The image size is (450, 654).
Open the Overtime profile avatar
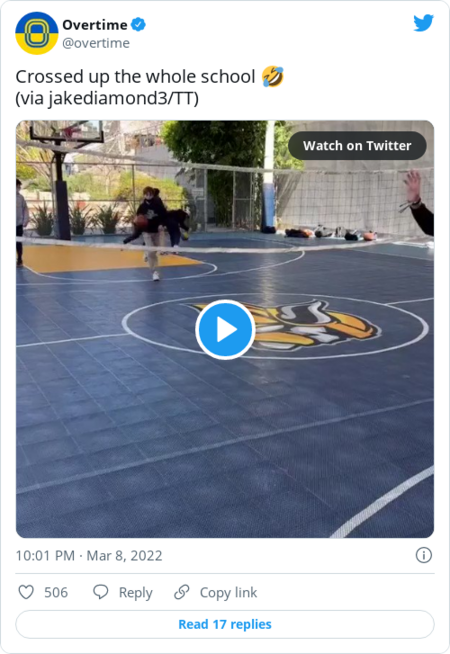click(37, 33)
